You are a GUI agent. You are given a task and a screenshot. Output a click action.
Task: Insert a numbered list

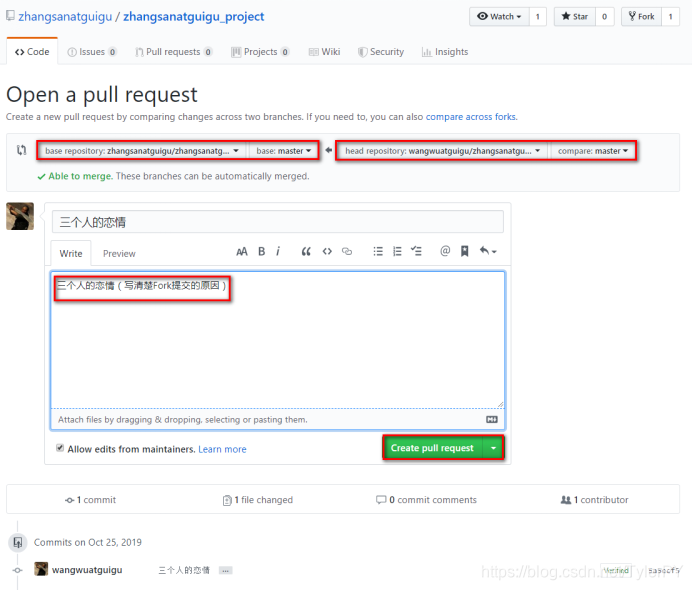[x=397, y=251]
